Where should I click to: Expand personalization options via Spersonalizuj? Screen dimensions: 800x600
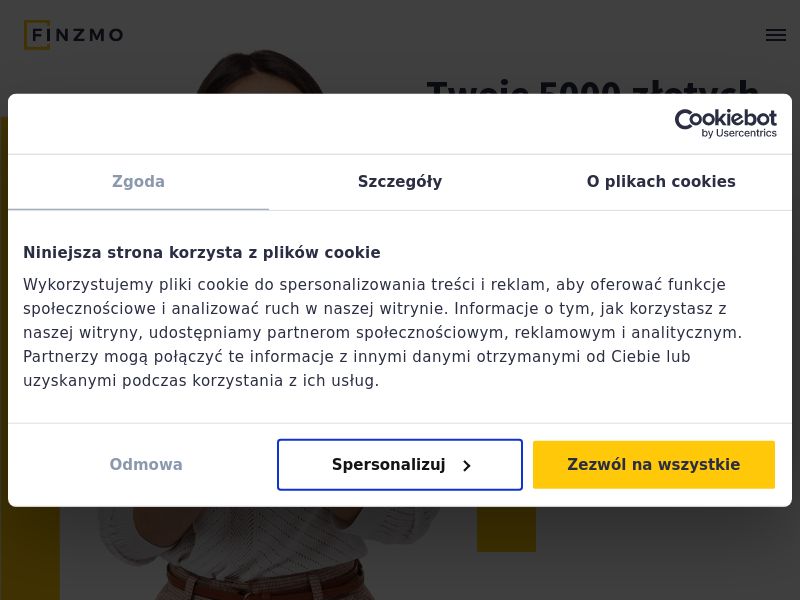pyautogui.click(x=400, y=465)
